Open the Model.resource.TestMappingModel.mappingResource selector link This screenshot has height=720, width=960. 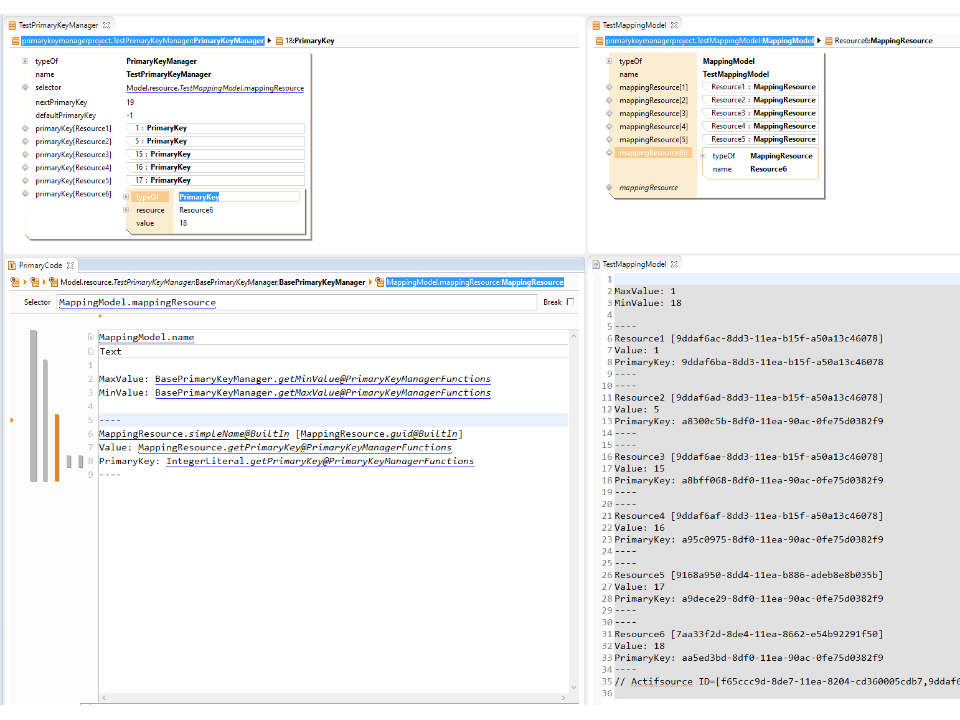(x=215, y=88)
